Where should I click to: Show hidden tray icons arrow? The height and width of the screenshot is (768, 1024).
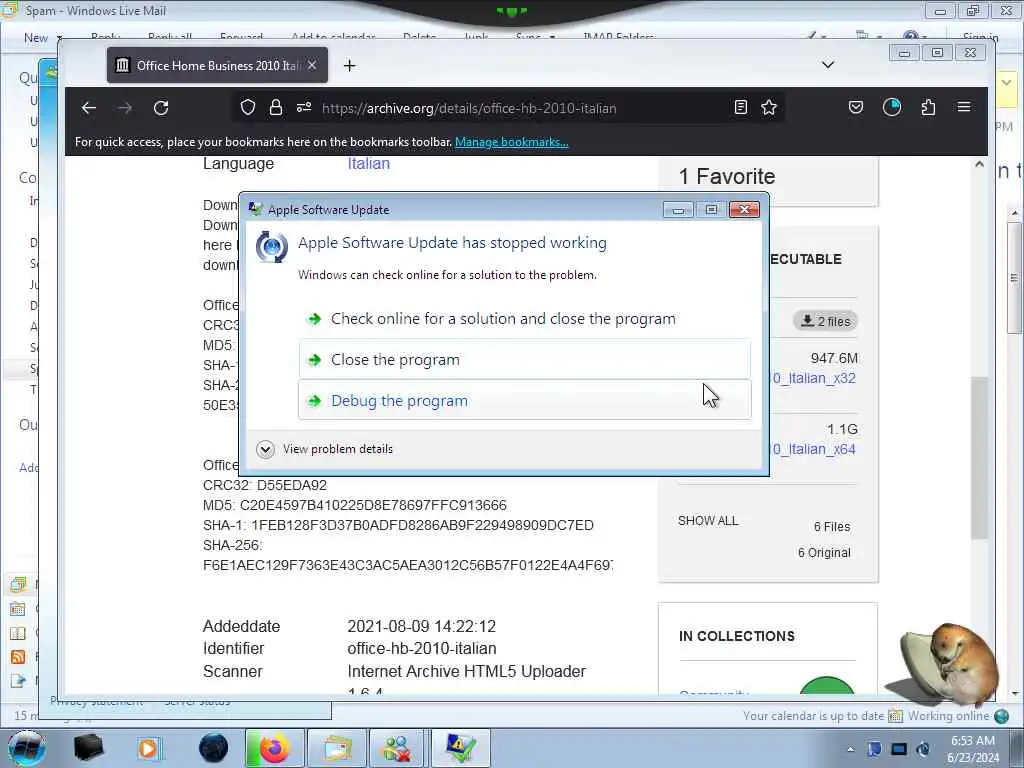(850, 749)
